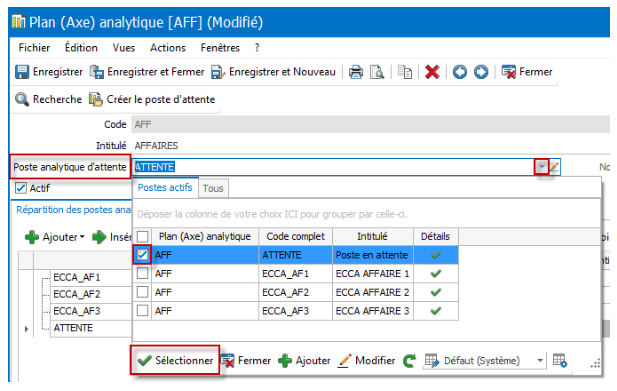Expand the Défaut (Système) view dropdown
The width and height of the screenshot is (617, 391).
tap(540, 361)
